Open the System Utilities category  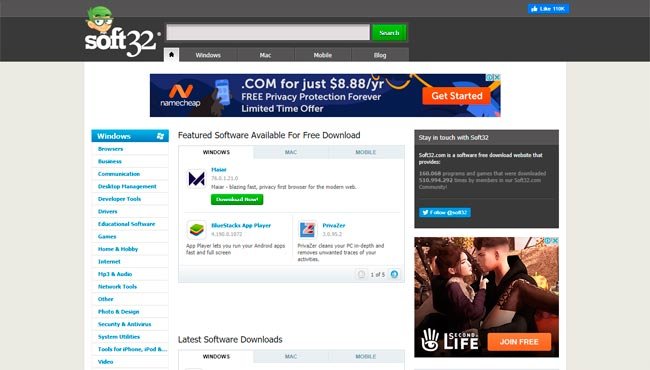coord(119,336)
